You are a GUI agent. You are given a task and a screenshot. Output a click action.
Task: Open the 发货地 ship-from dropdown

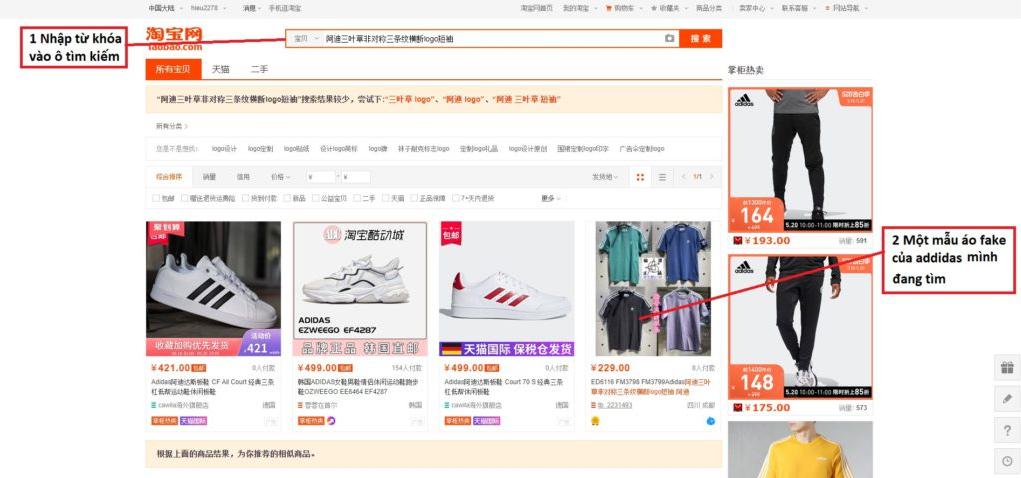[605, 177]
